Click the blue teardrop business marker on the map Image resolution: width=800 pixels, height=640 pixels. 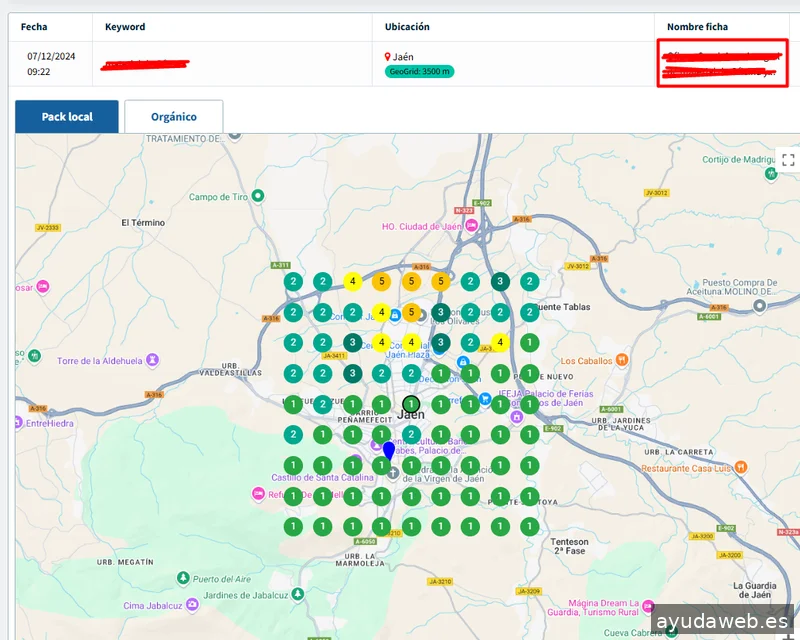tap(389, 450)
